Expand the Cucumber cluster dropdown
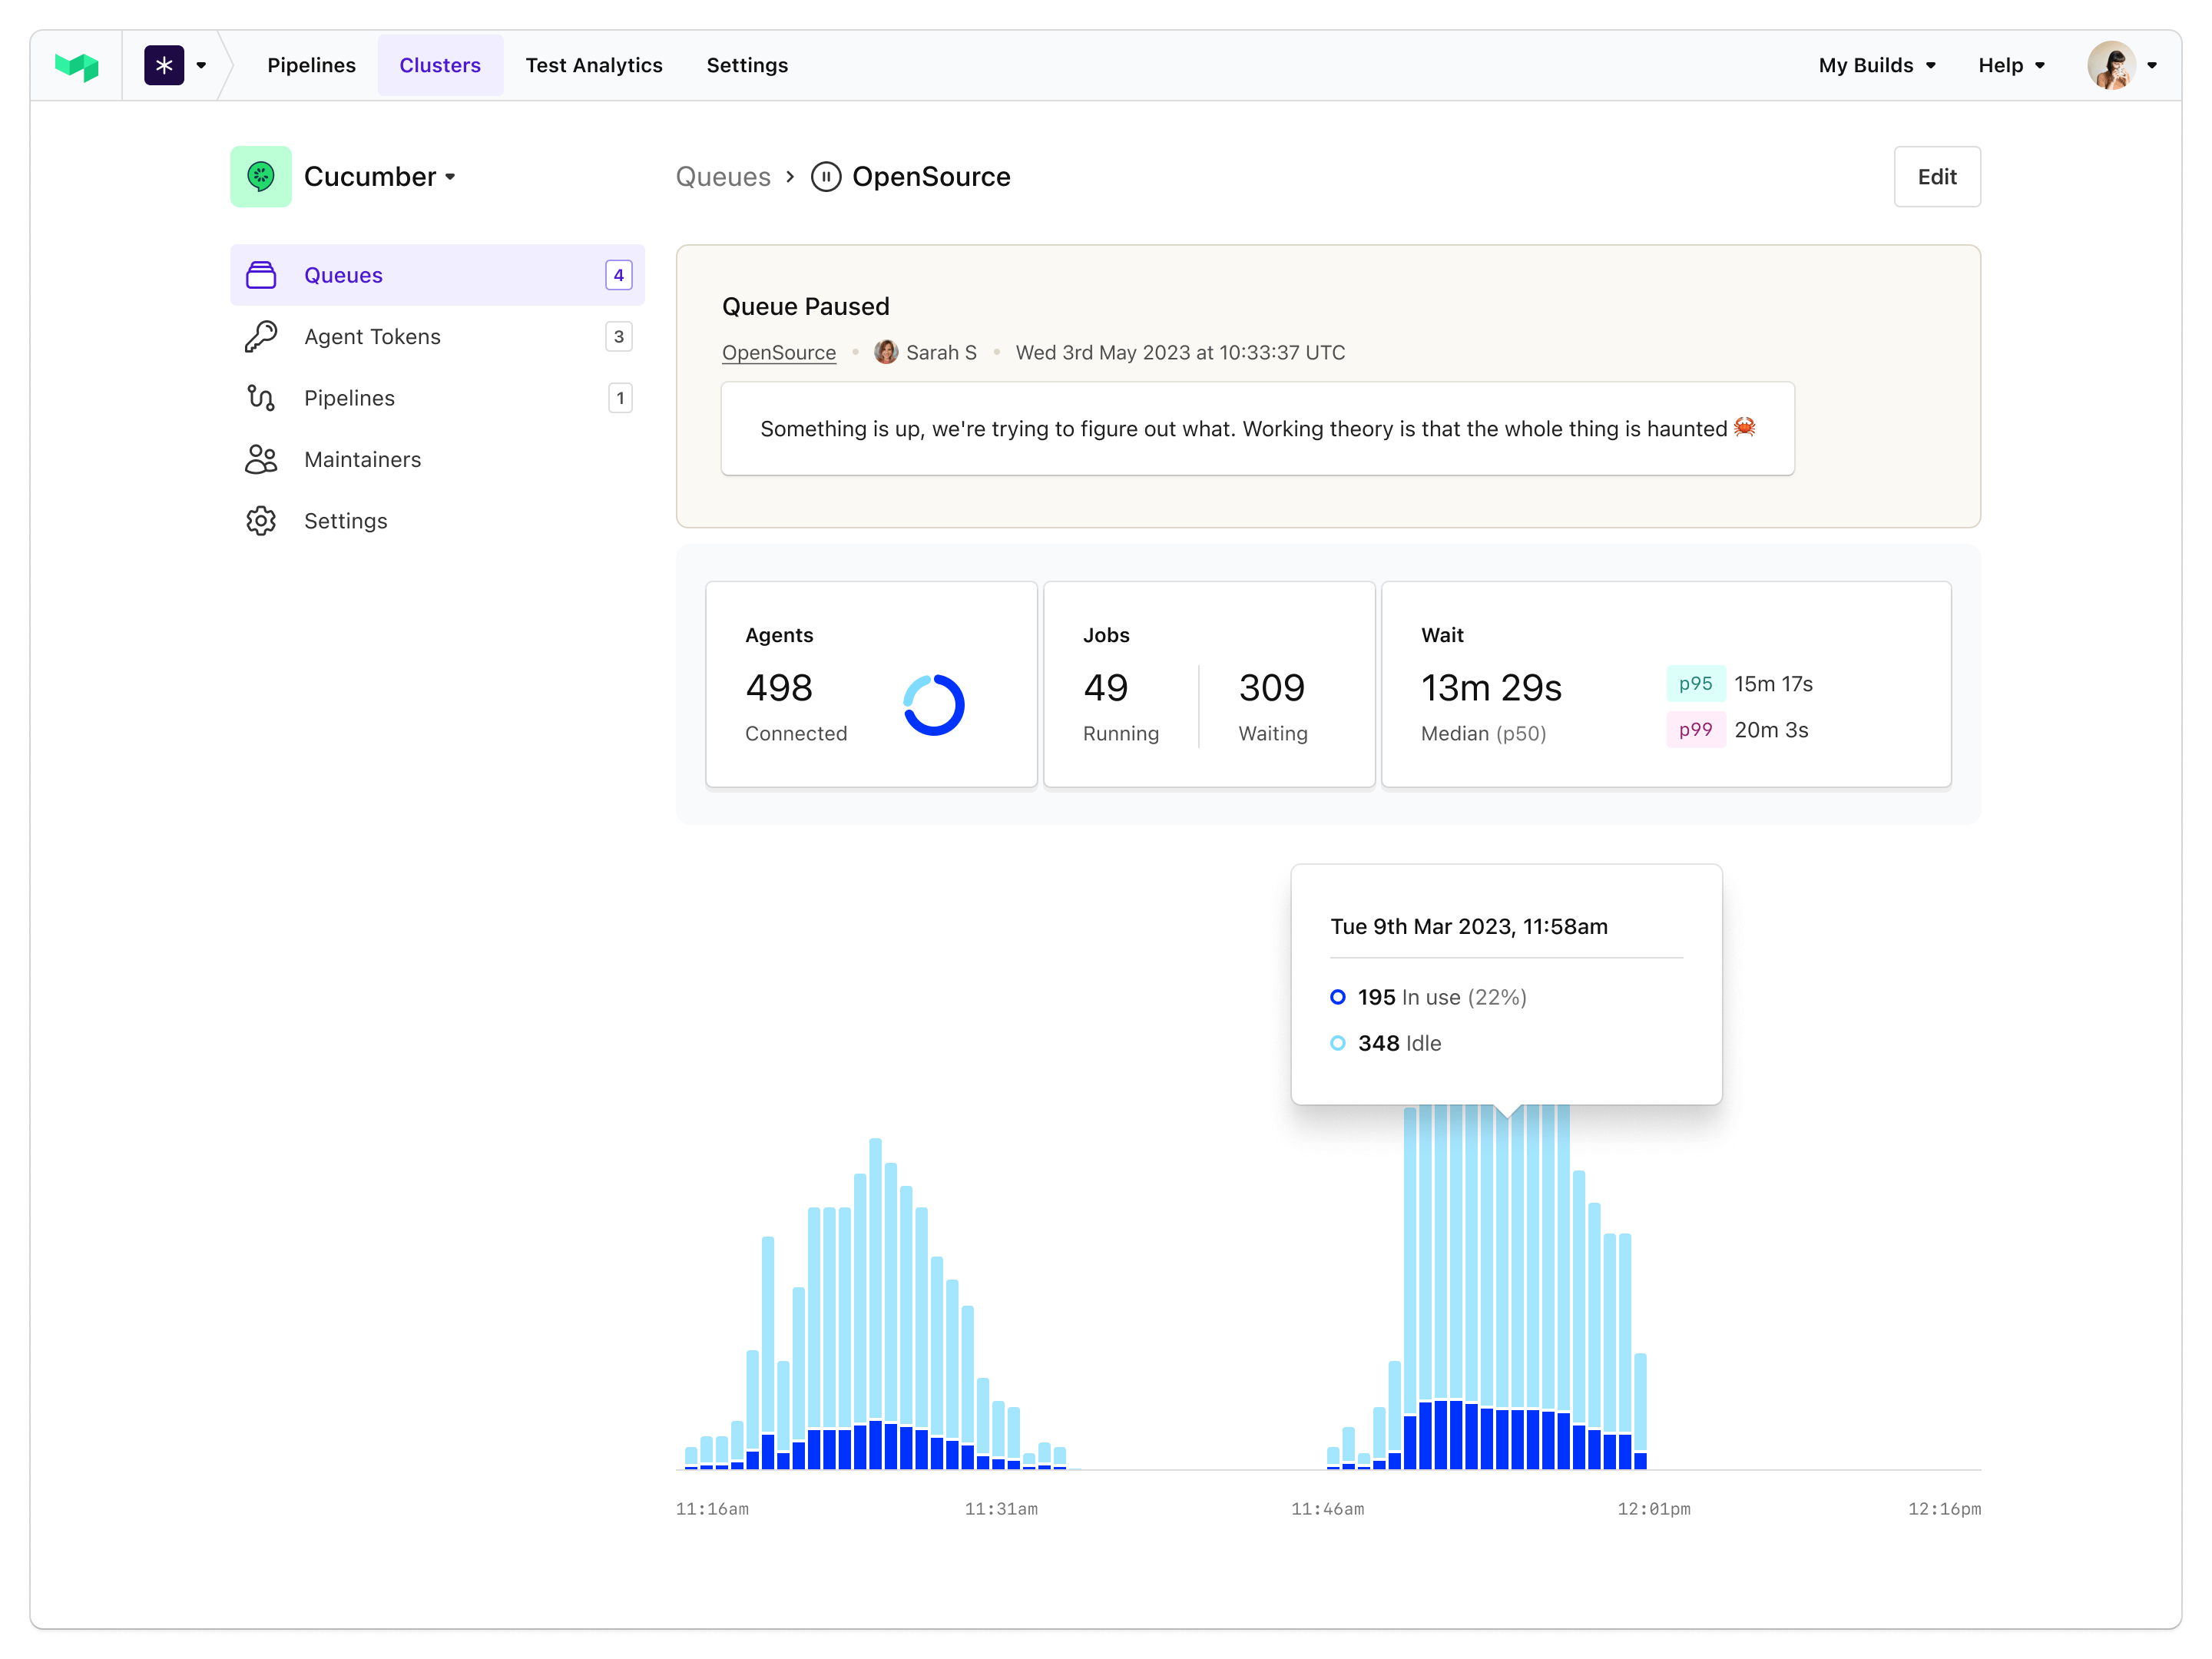This screenshot has width=2212, height=1659. (x=451, y=177)
